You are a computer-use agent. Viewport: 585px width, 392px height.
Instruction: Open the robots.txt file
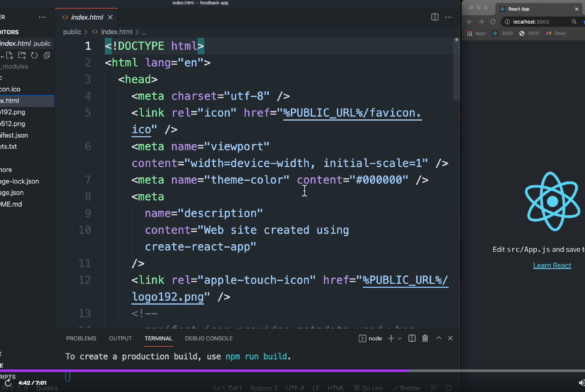click(9, 147)
